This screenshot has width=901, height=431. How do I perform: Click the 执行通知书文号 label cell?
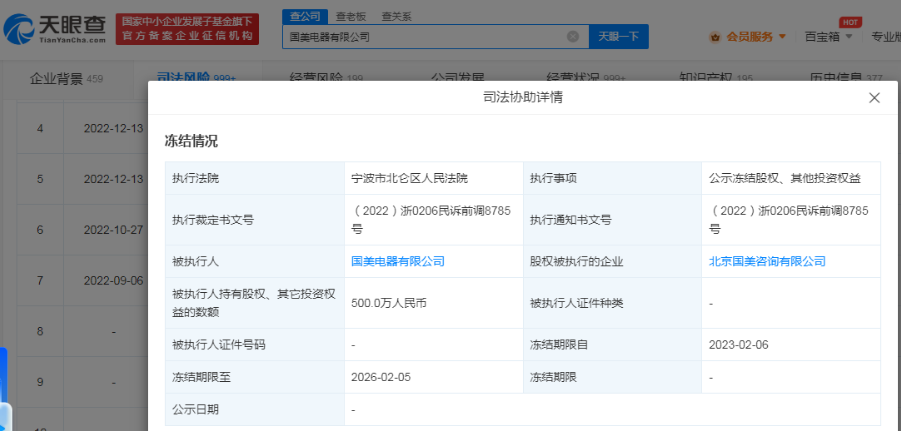click(x=613, y=220)
